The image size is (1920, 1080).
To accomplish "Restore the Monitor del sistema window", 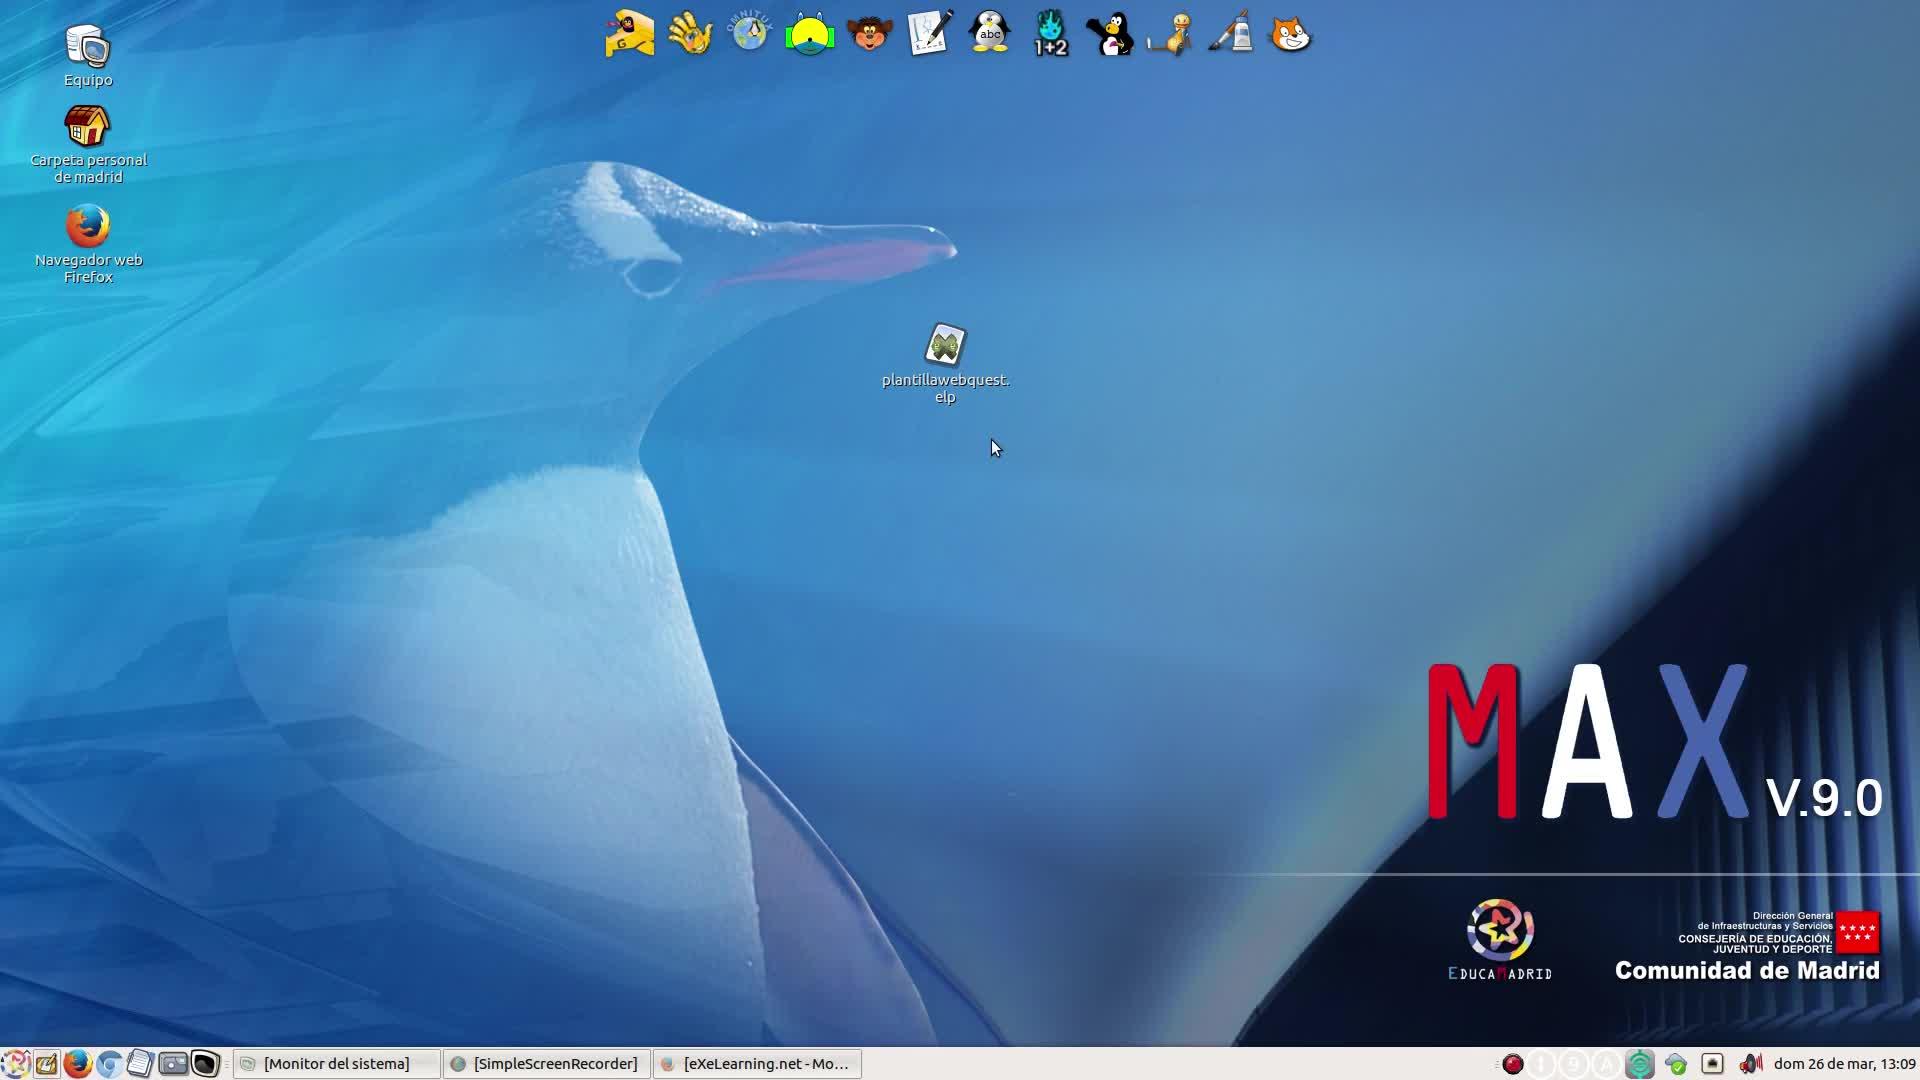I will 336,1064.
